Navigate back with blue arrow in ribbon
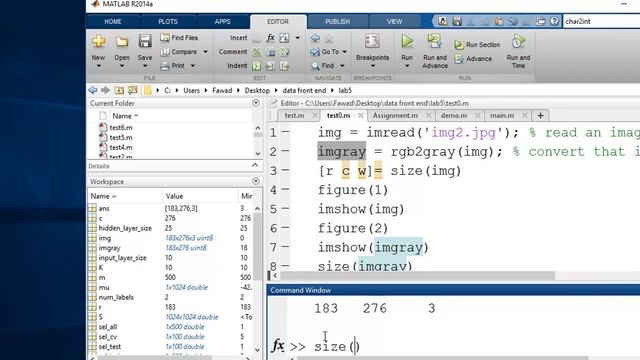Image resolution: width=640 pixels, height=360 pixels. tap(315, 38)
